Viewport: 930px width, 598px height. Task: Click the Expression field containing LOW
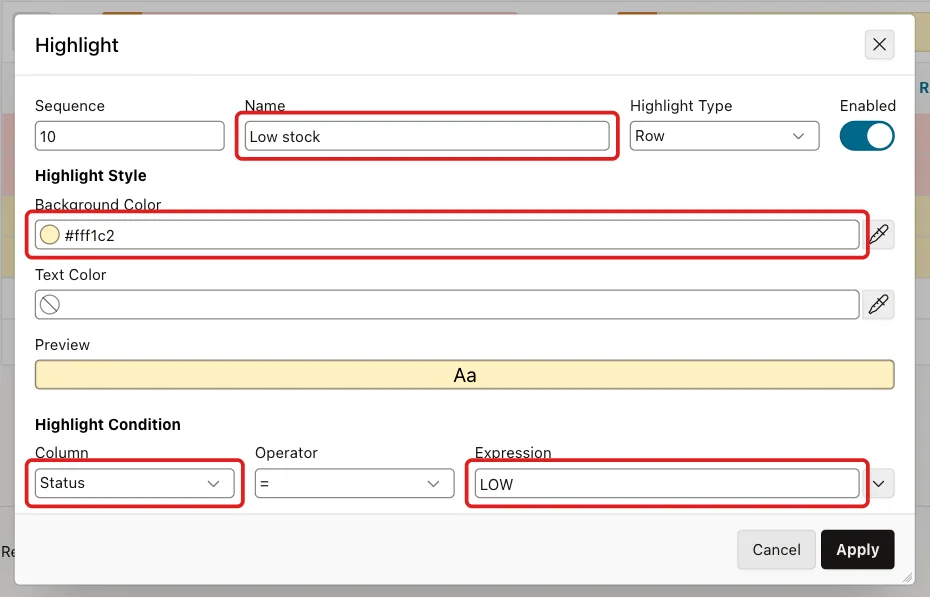tap(667, 484)
